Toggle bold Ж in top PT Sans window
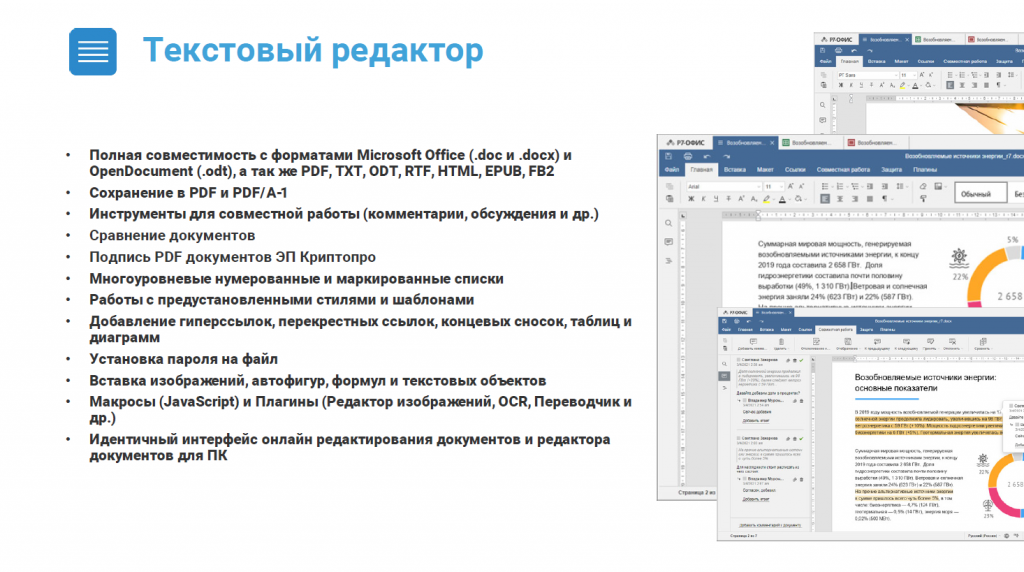This screenshot has height=572, width=1024. [x=840, y=85]
